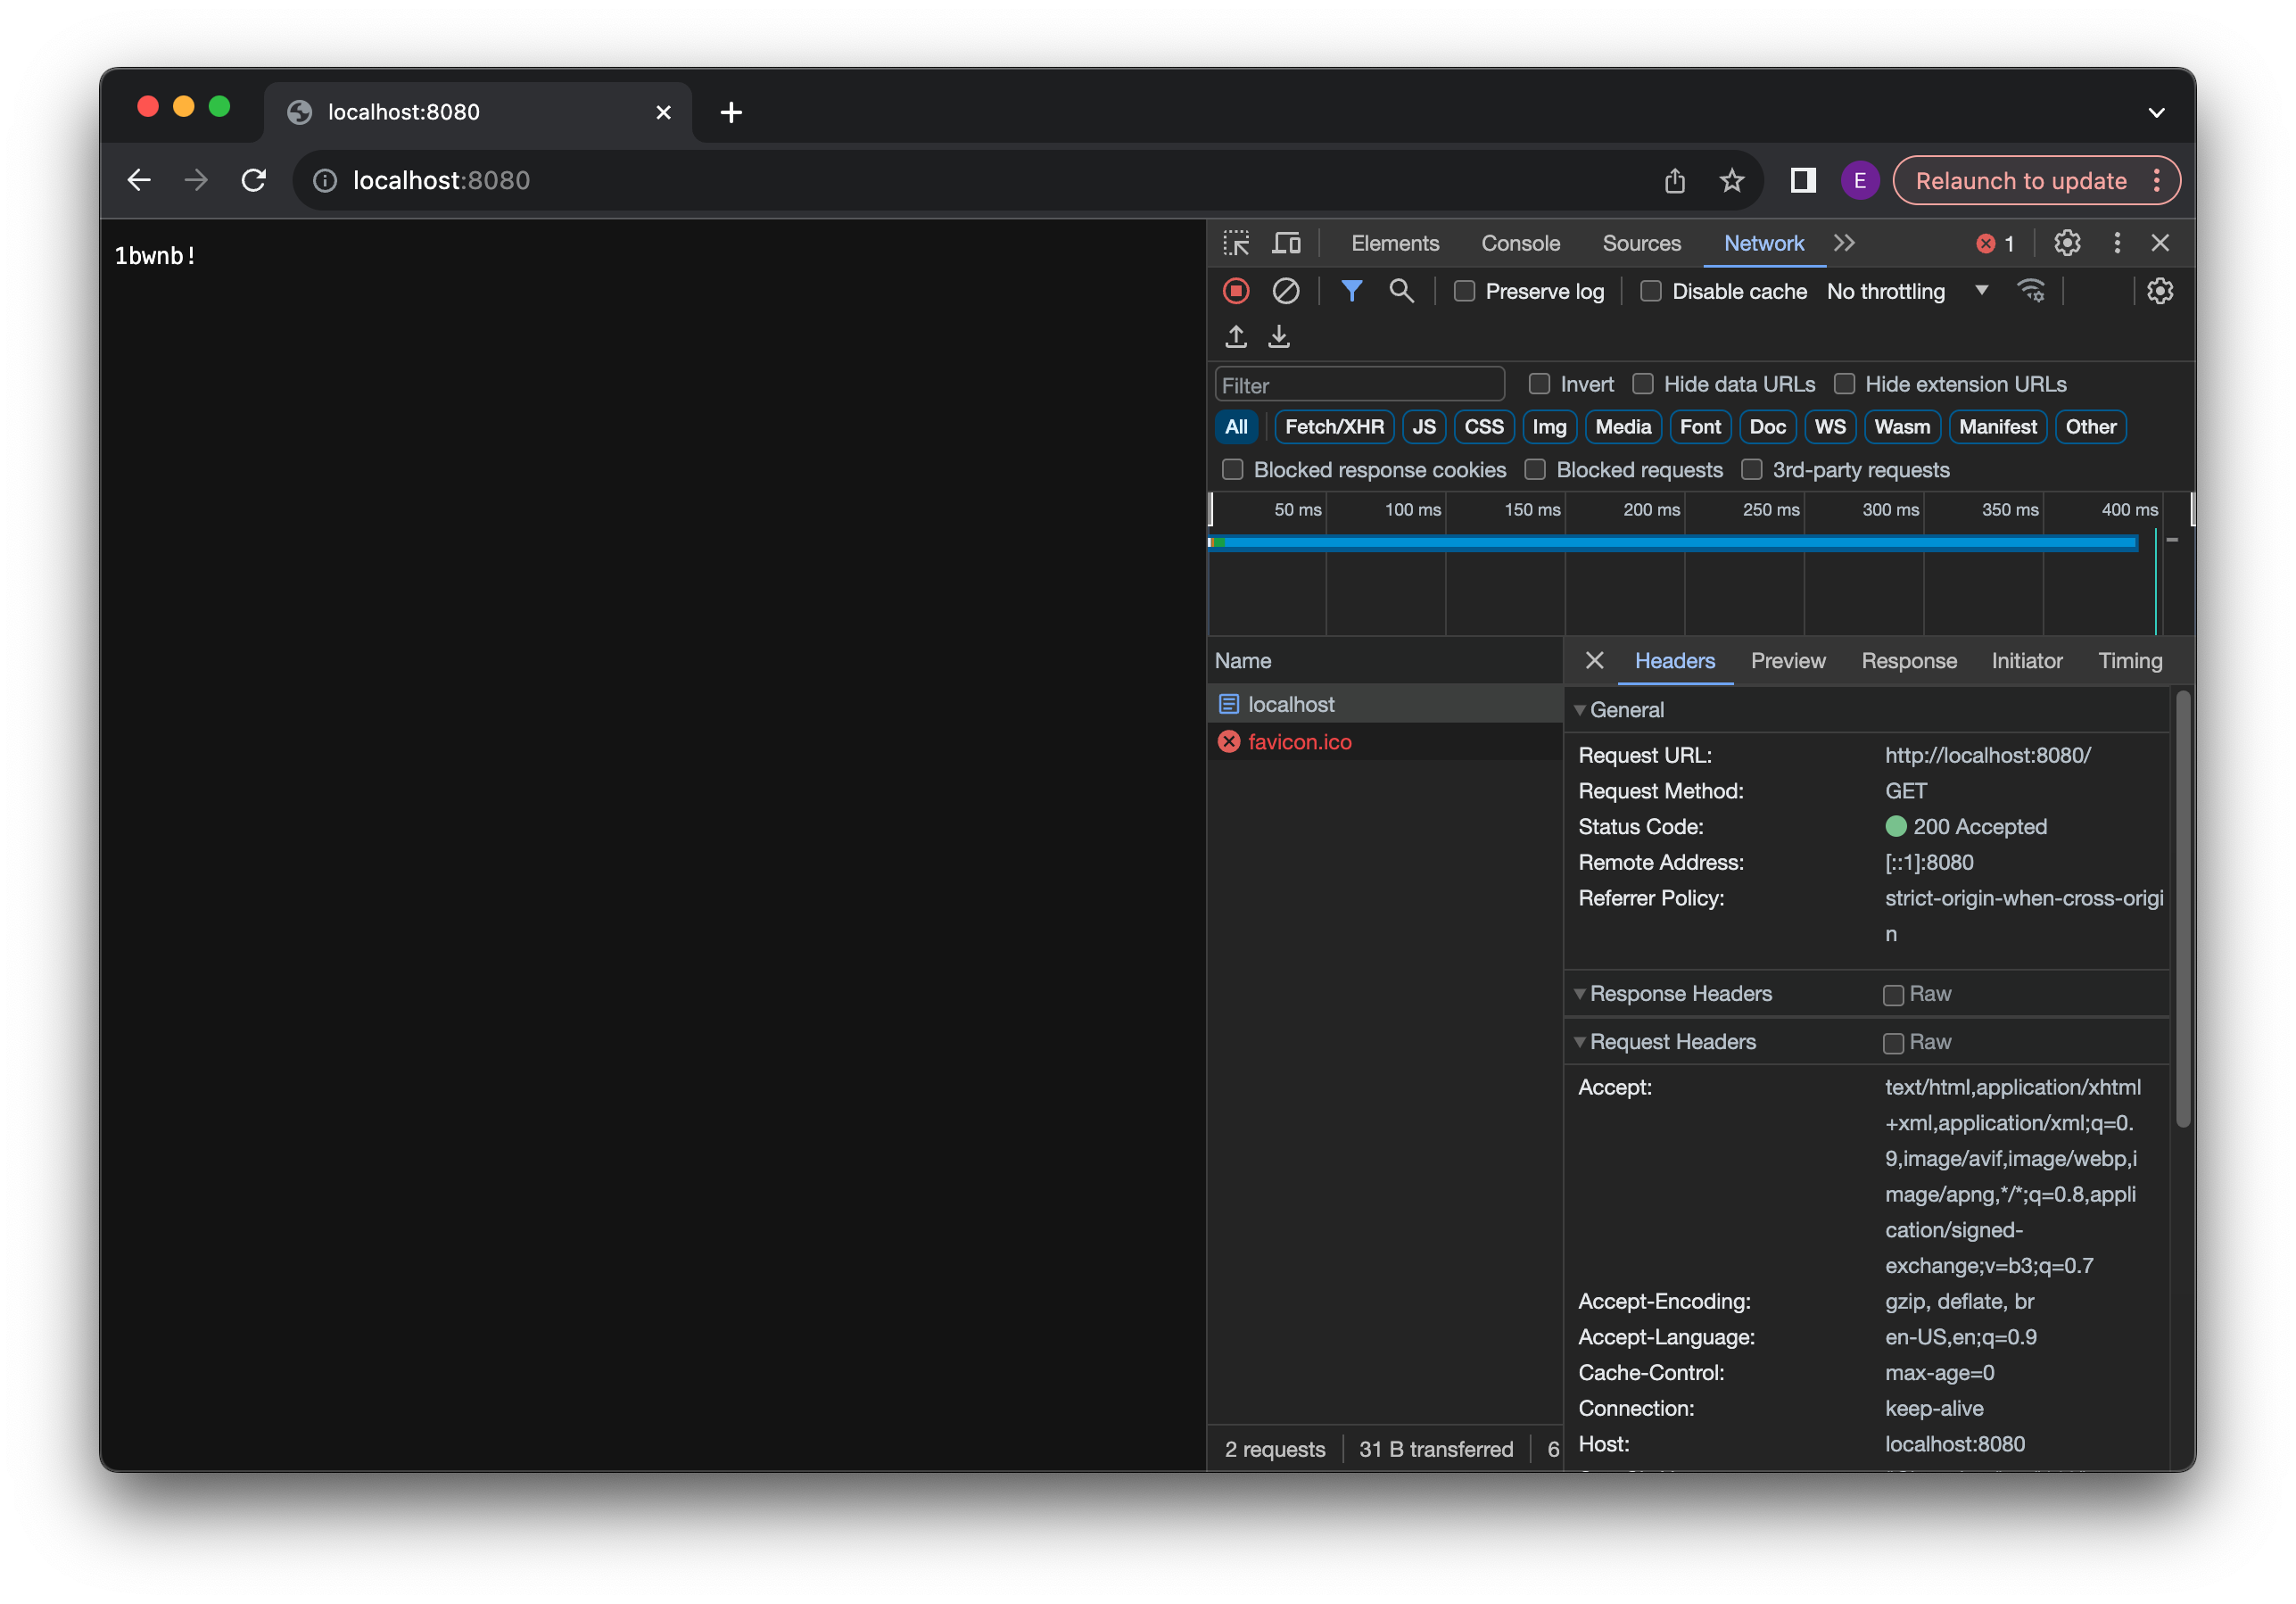The height and width of the screenshot is (1604, 2296).
Task: Open the Timing tab
Action: [2129, 660]
